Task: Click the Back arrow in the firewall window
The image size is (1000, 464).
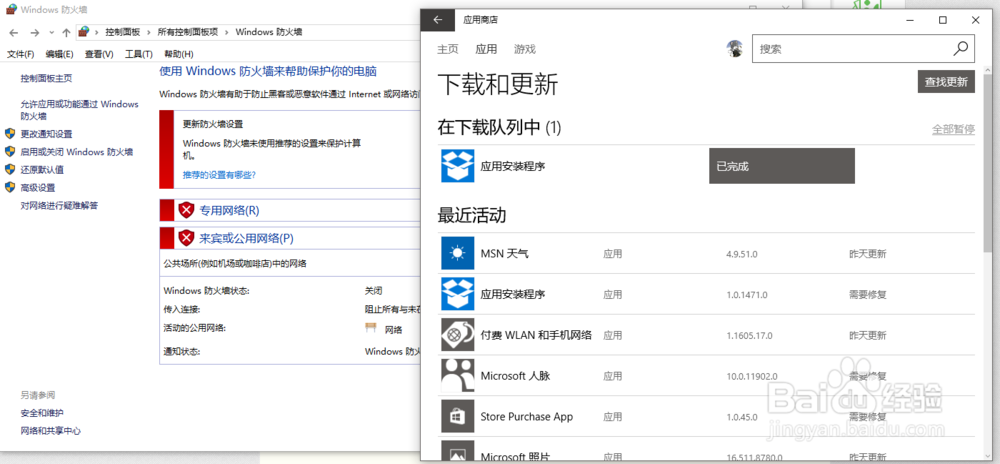Action: (14, 32)
